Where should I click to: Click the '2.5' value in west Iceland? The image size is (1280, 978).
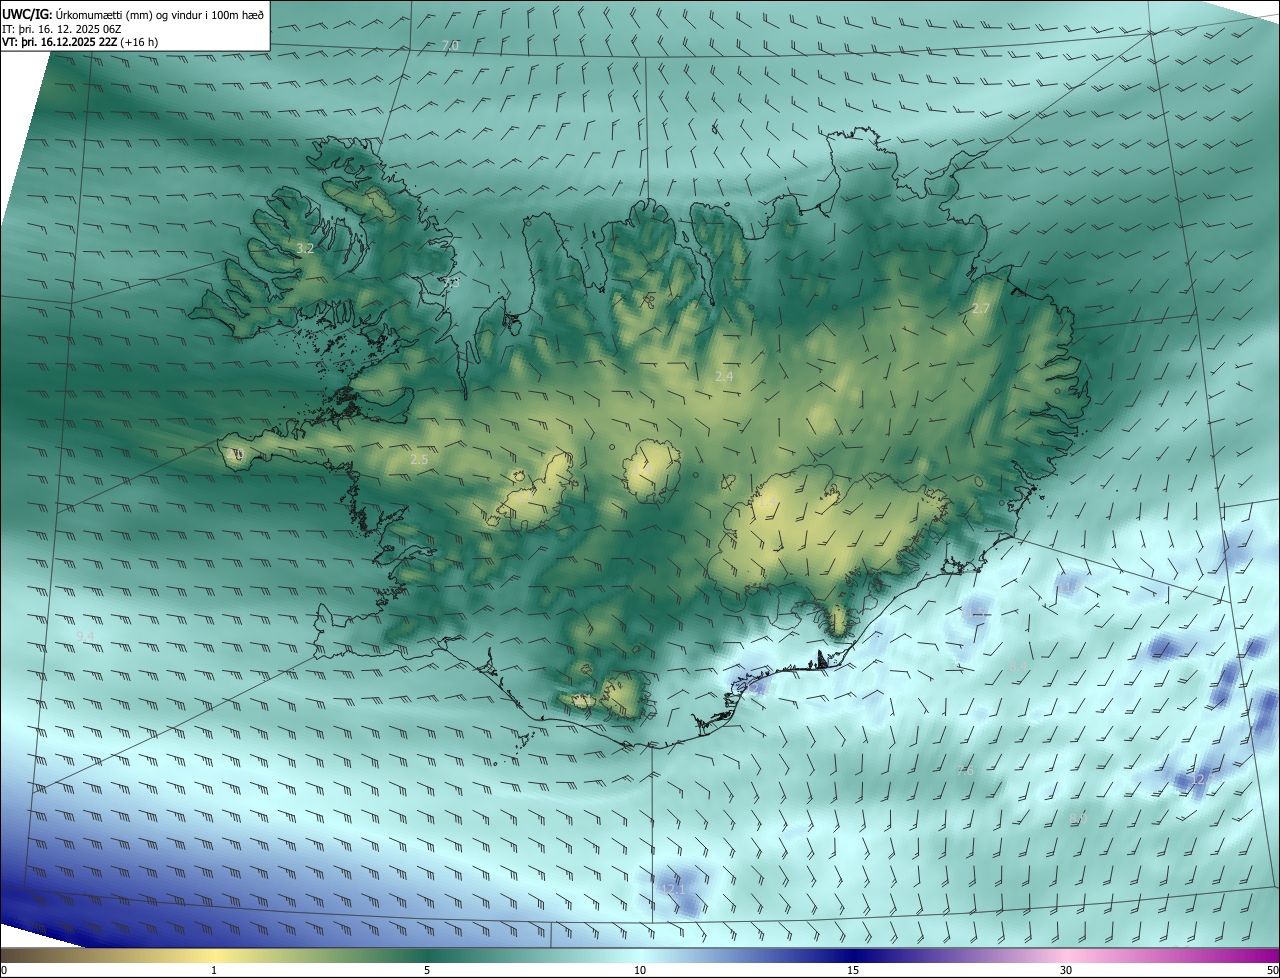419,460
